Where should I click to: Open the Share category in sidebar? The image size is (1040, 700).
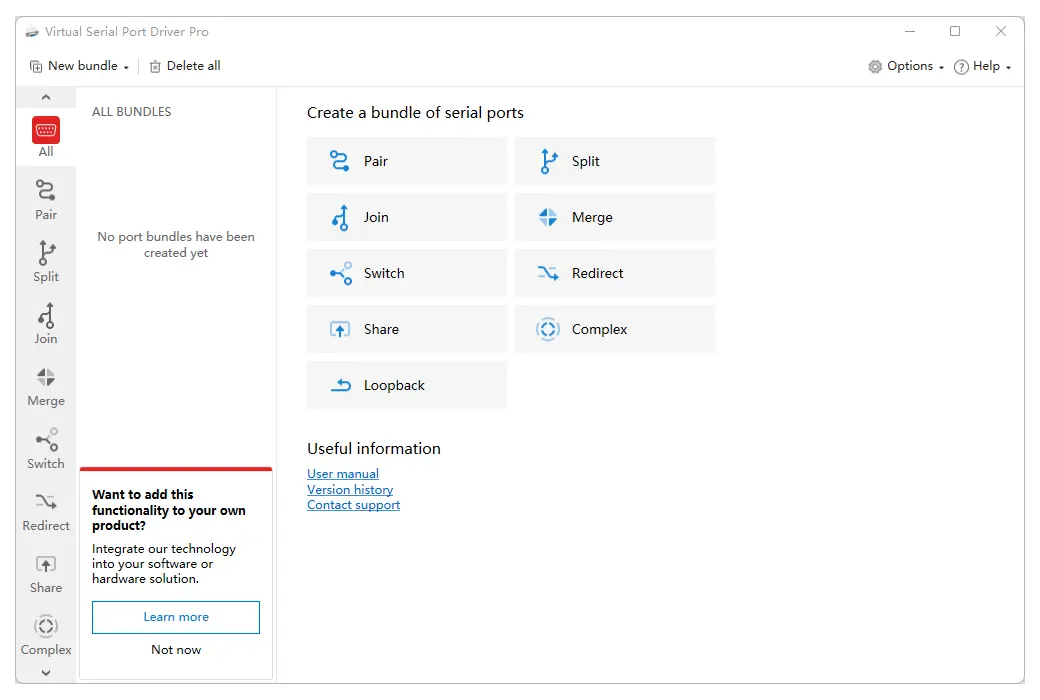click(x=46, y=573)
